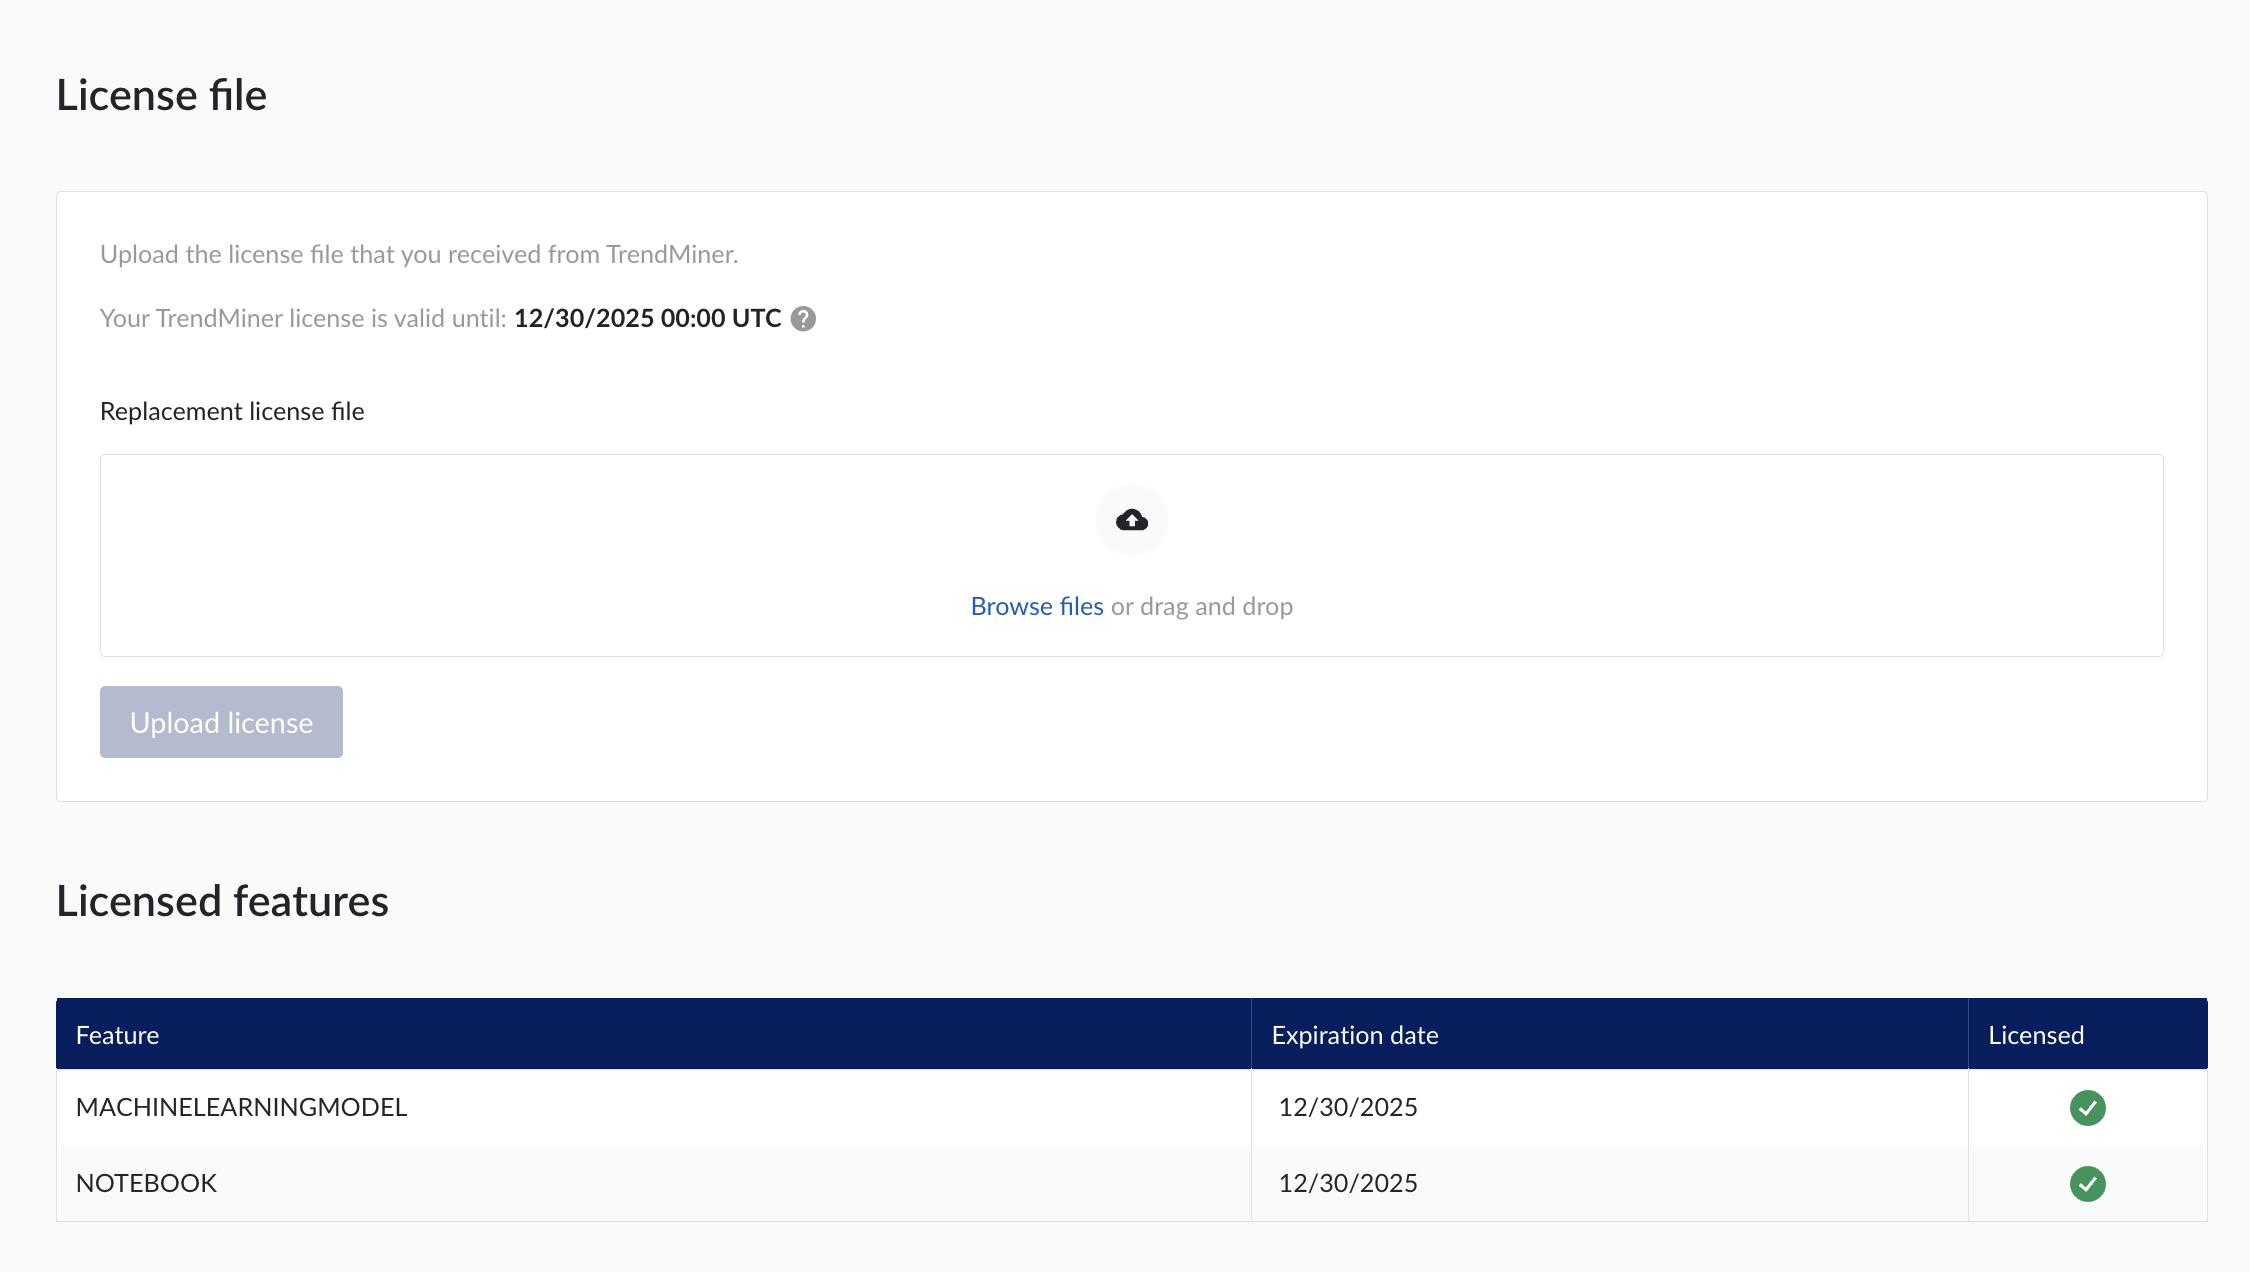
Task: Click the cloud upload icon
Action: (x=1131, y=520)
